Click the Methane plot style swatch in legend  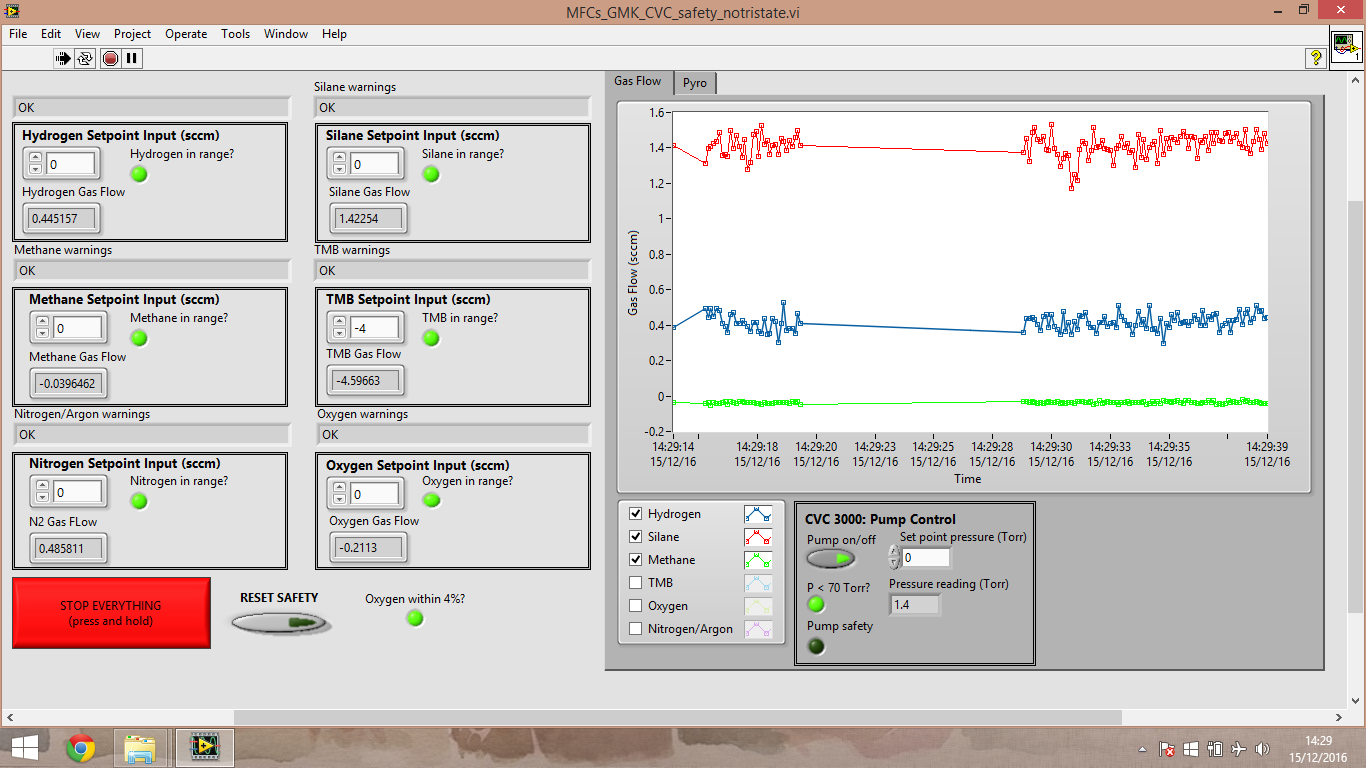coord(759,560)
